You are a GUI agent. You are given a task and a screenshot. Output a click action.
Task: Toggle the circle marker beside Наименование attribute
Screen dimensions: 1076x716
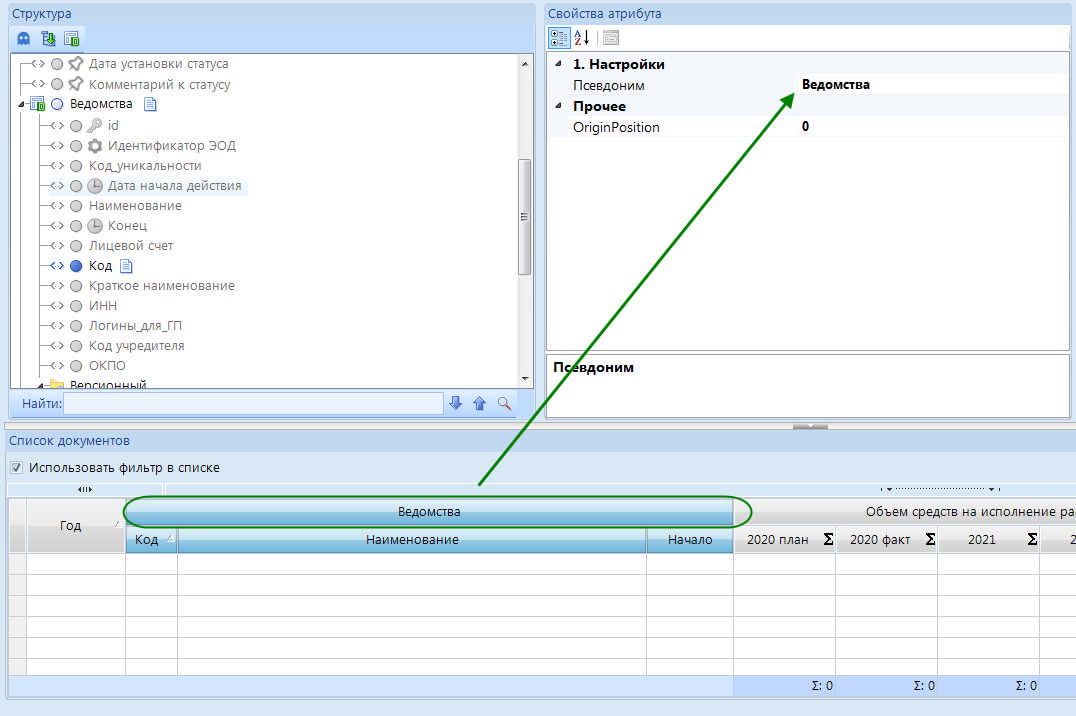pos(77,206)
